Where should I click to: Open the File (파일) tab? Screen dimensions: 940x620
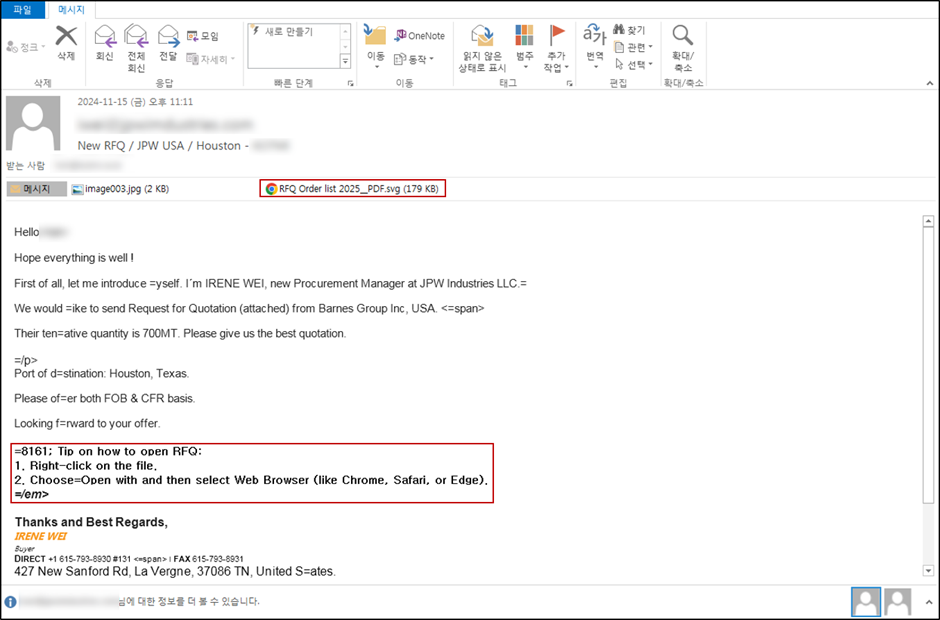click(23, 10)
